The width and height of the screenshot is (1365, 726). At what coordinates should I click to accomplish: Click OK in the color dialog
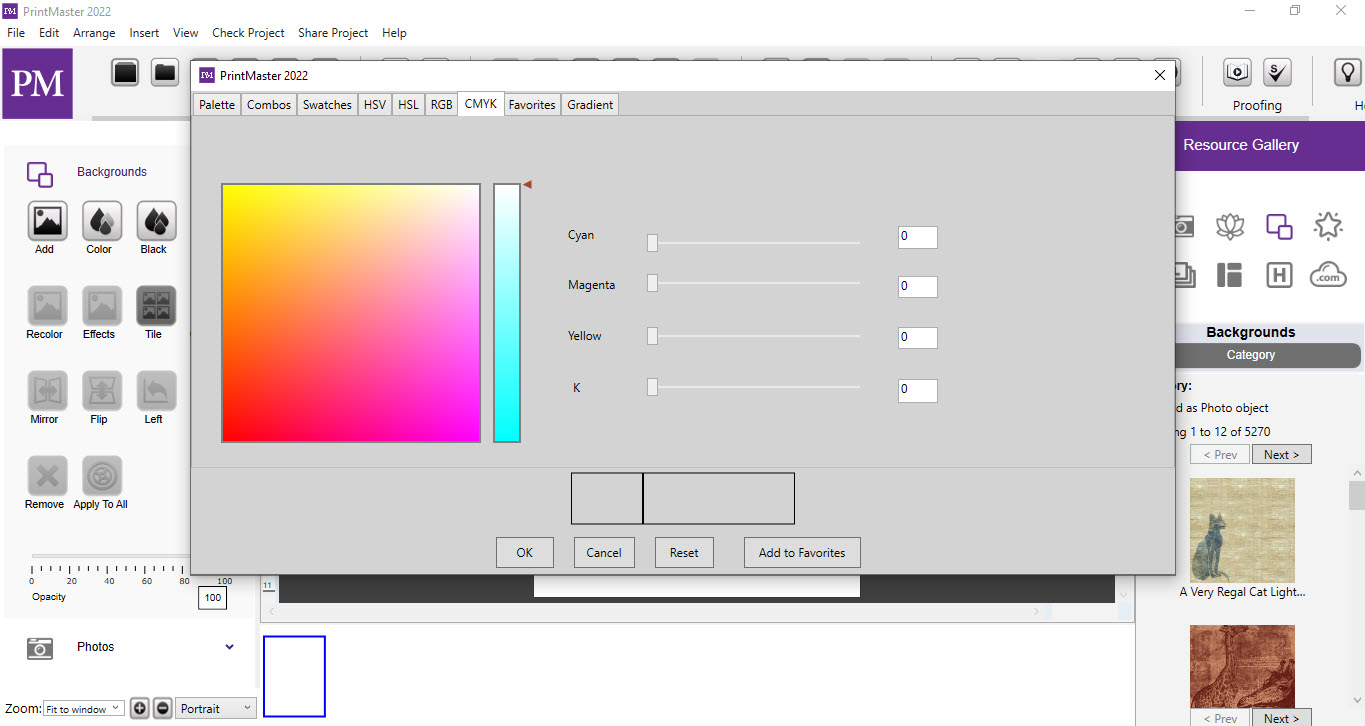point(525,552)
